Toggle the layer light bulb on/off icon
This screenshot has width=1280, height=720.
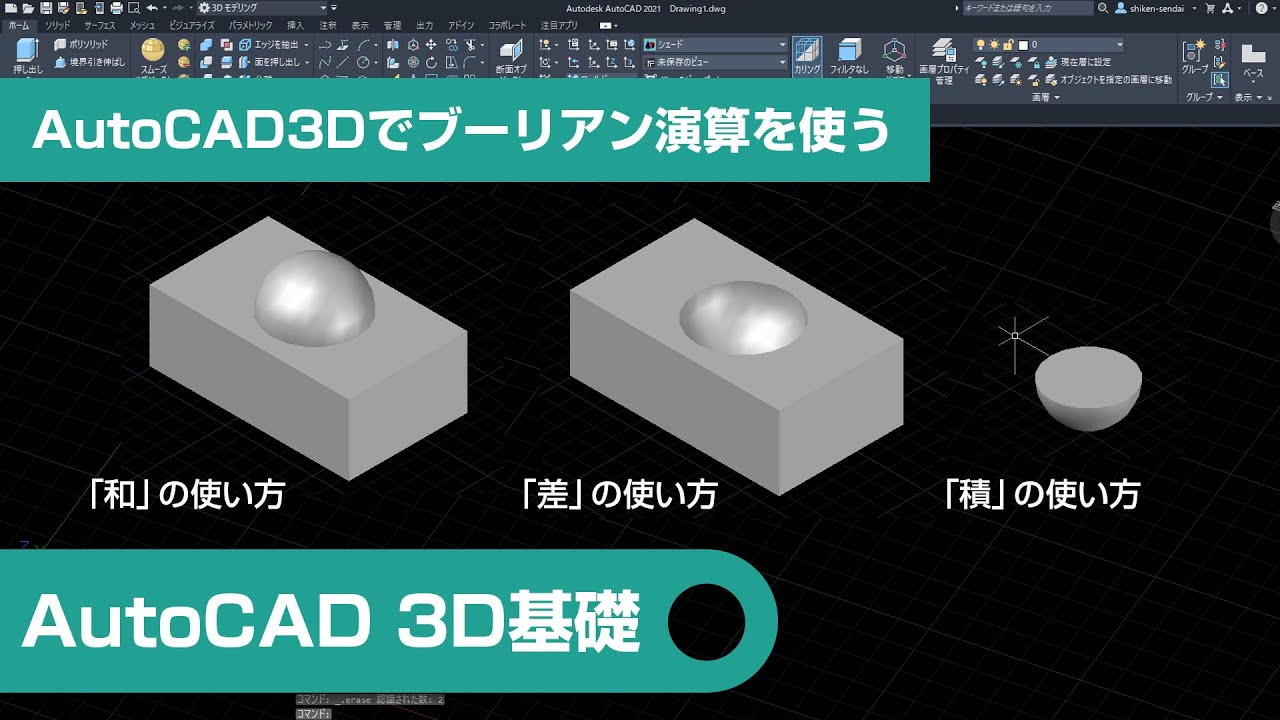pos(980,45)
